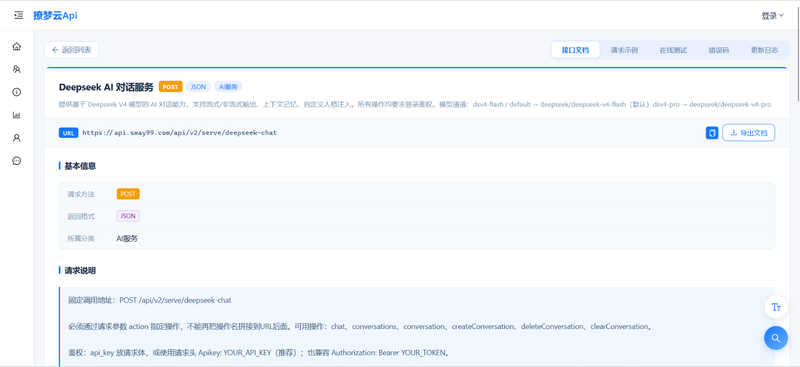800x367 pixels.
Task: Click the 请求说明 section heading
Action: [80, 271]
